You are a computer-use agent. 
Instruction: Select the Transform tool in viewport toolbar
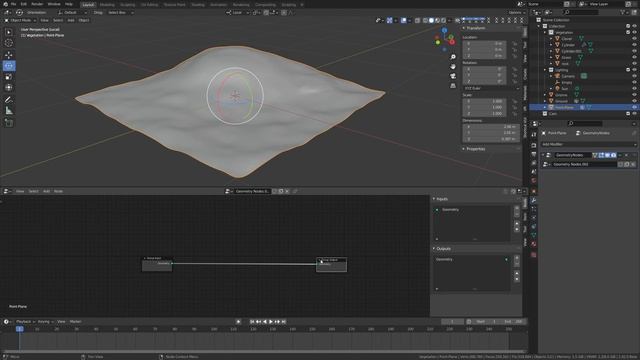pos(9,87)
